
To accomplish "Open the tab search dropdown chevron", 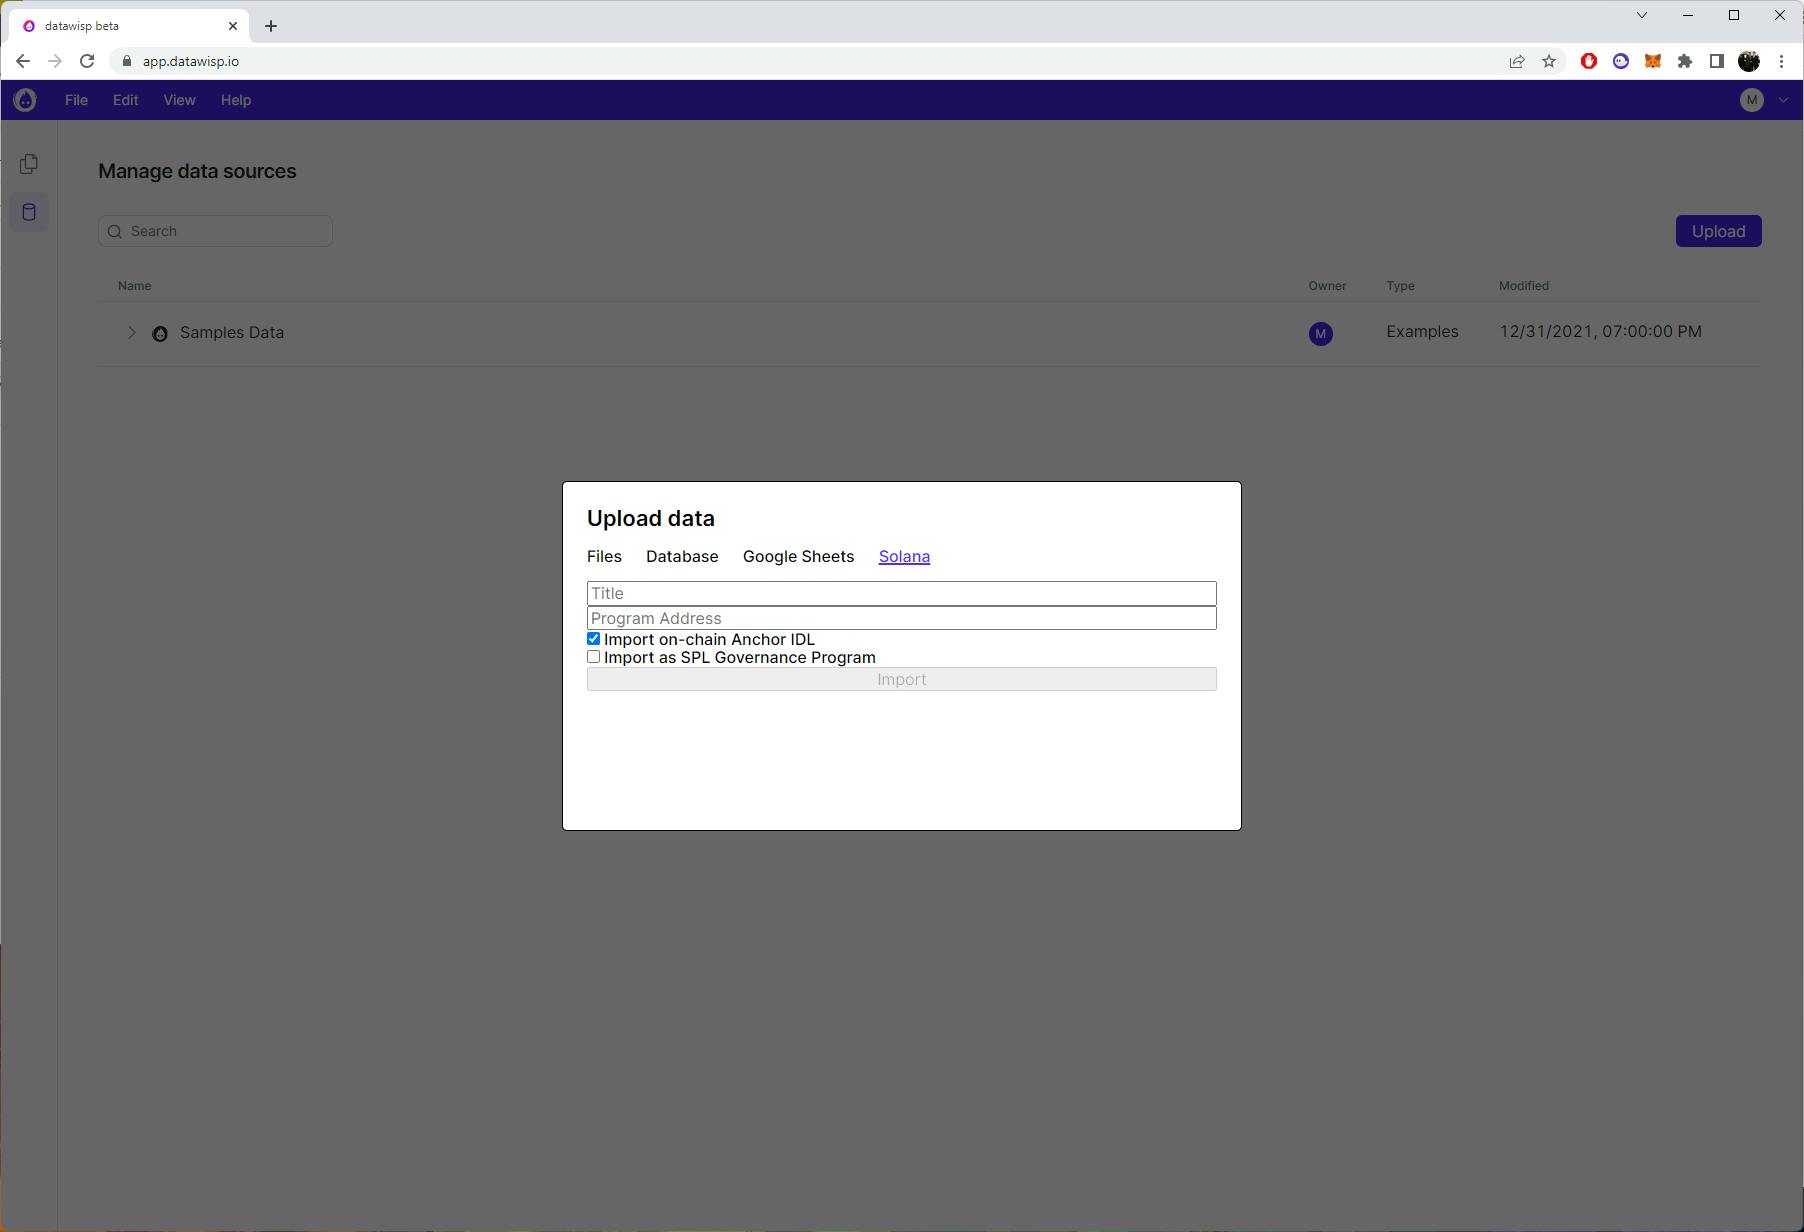I will coord(1641,15).
